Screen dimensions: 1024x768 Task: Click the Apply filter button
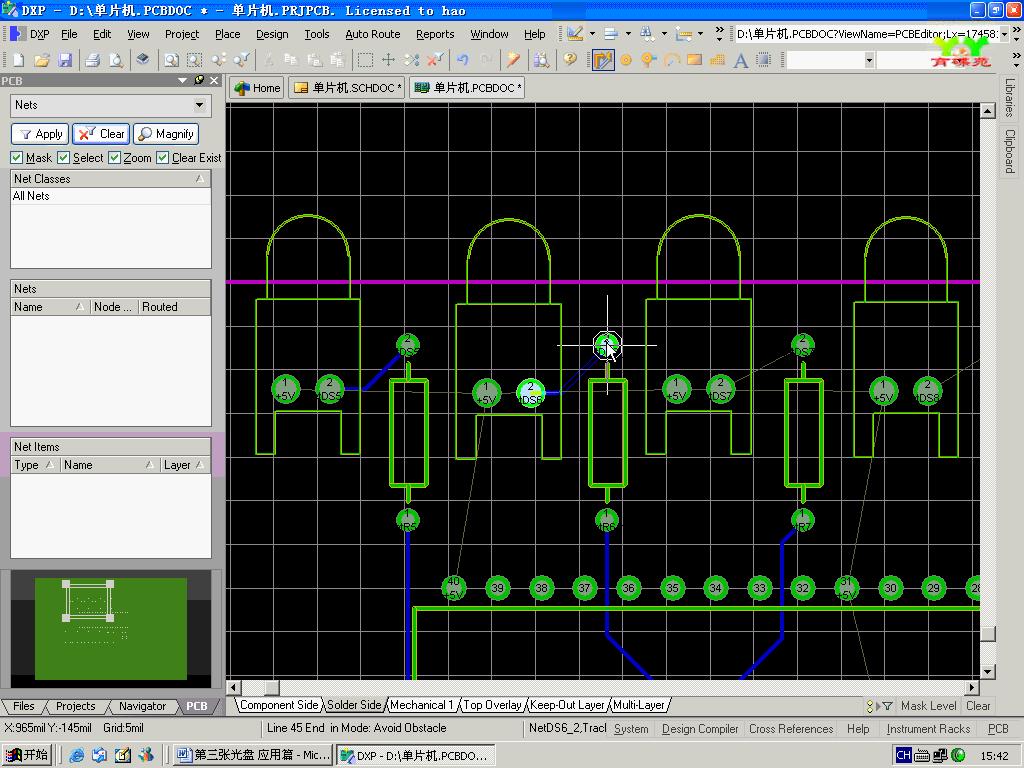pyautogui.click(x=40, y=134)
